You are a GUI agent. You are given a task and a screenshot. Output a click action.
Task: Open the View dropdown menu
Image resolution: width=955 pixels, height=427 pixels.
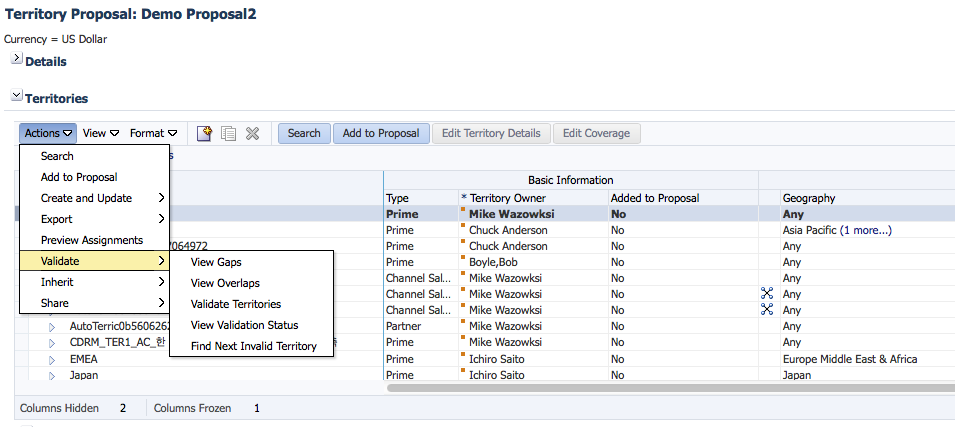pos(101,133)
